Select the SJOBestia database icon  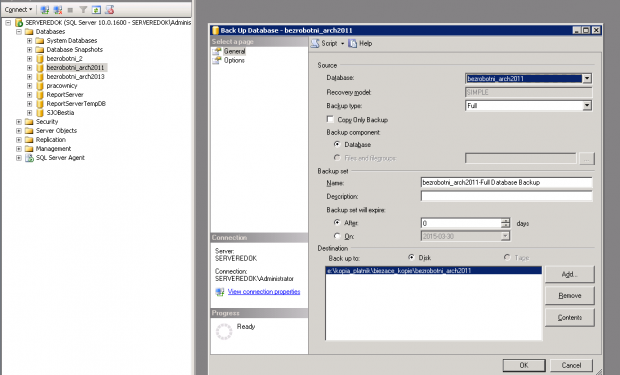click(40, 113)
